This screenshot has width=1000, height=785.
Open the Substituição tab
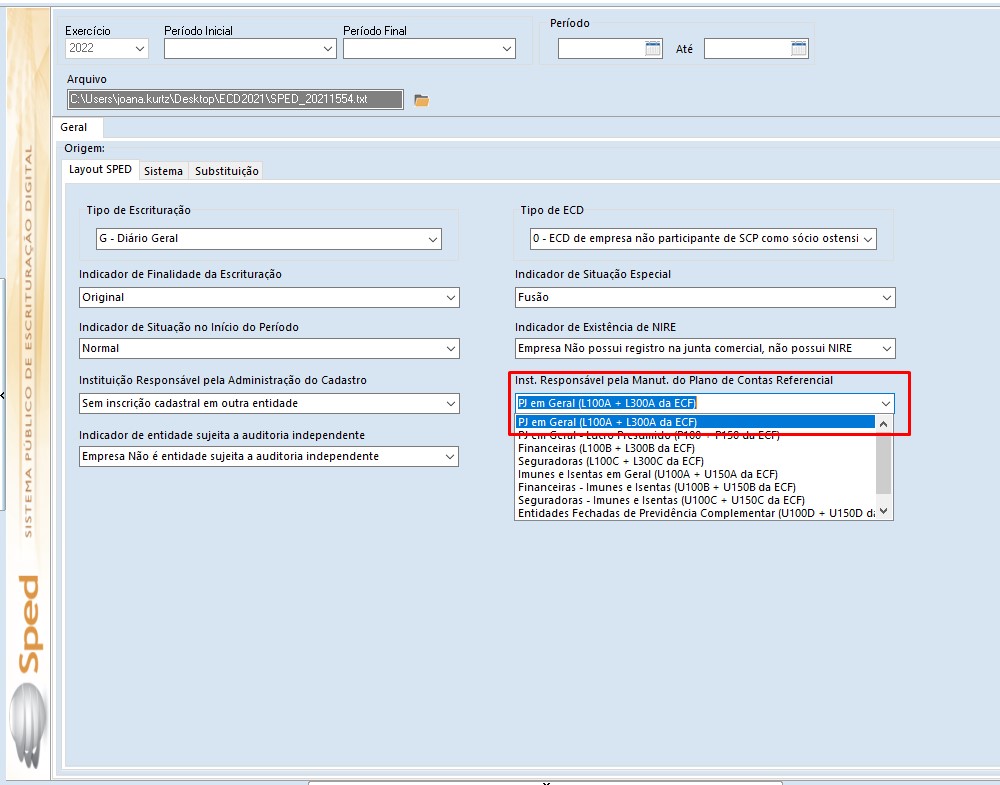coord(228,170)
